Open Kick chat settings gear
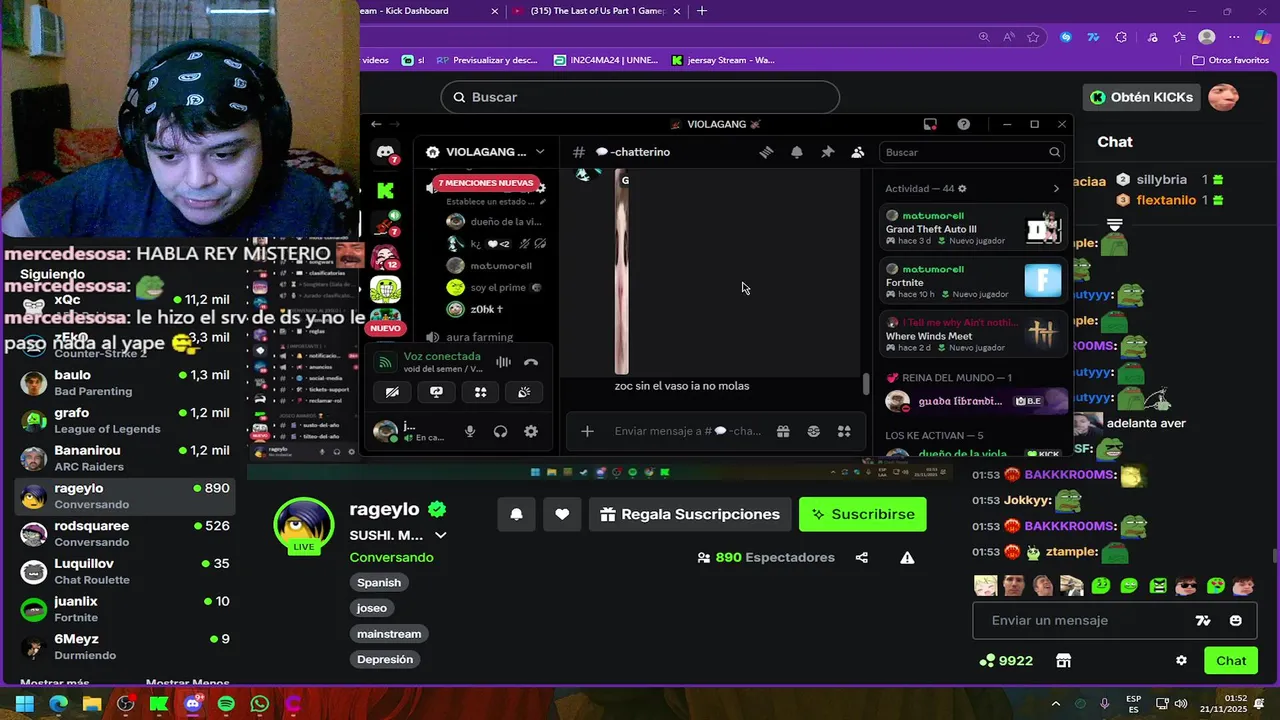The image size is (1280, 720). 1181,660
